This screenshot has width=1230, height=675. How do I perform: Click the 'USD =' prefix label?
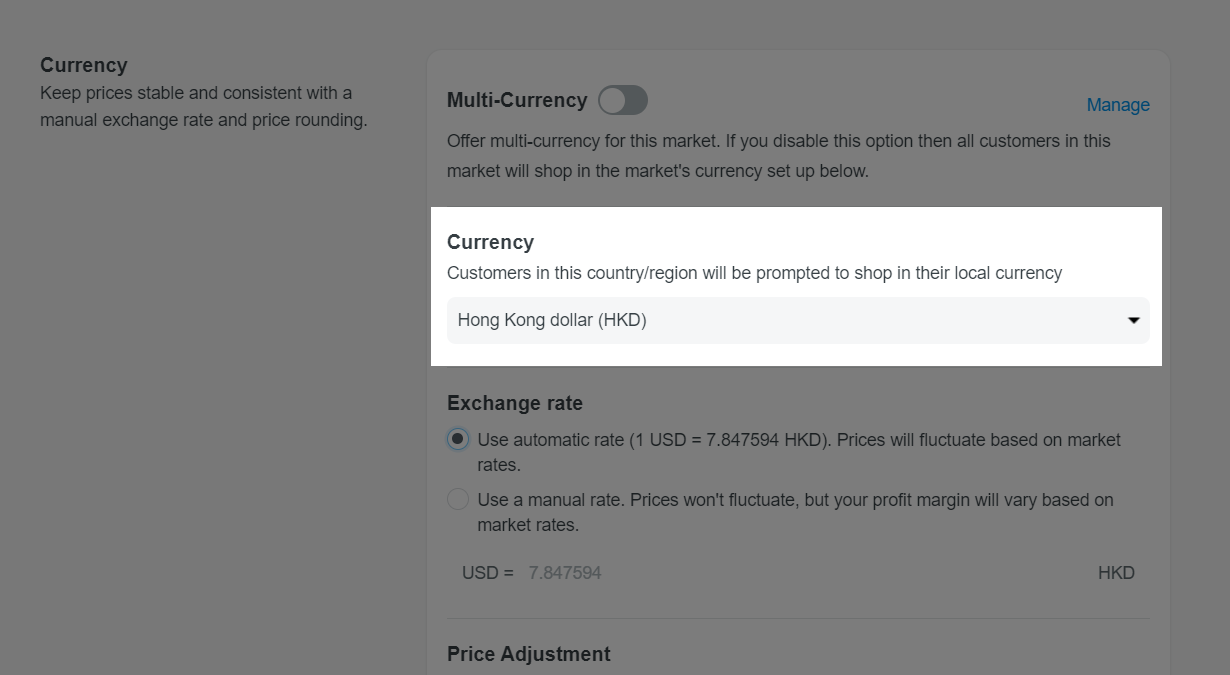(x=487, y=573)
